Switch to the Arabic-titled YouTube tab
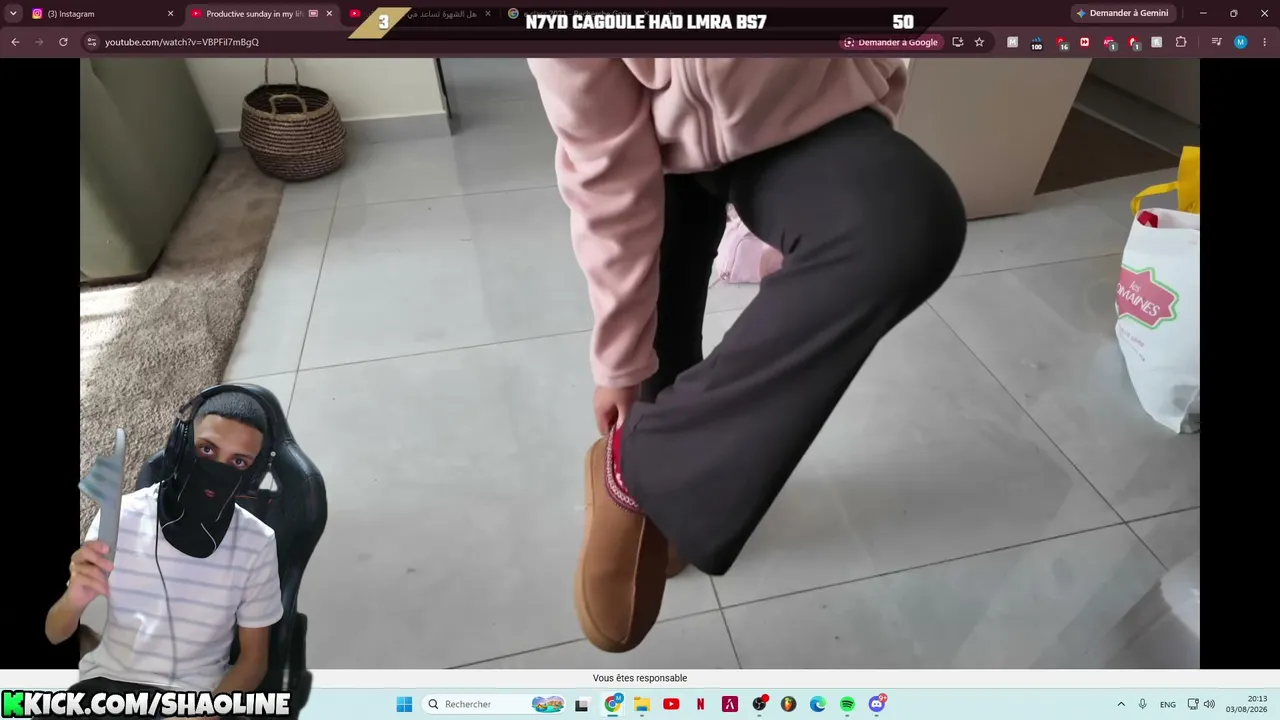The height and width of the screenshot is (720, 1280). 420,14
